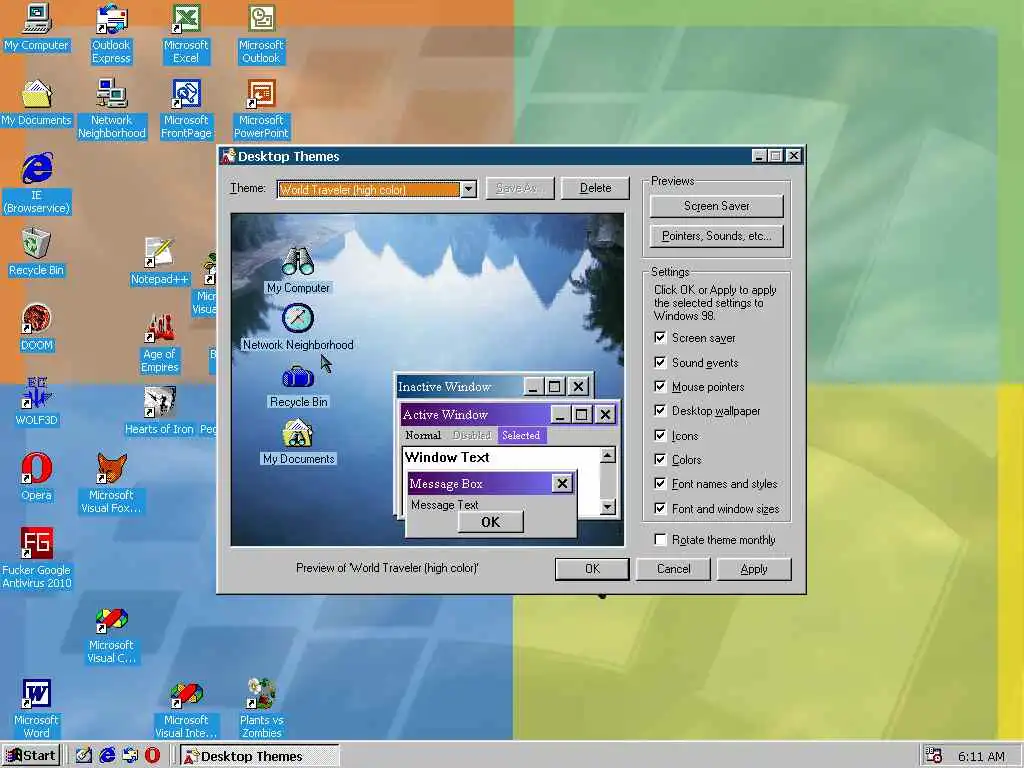Select the Microsoft Word desktop shortcut
The height and width of the screenshot is (768, 1024).
pyautogui.click(x=37, y=709)
